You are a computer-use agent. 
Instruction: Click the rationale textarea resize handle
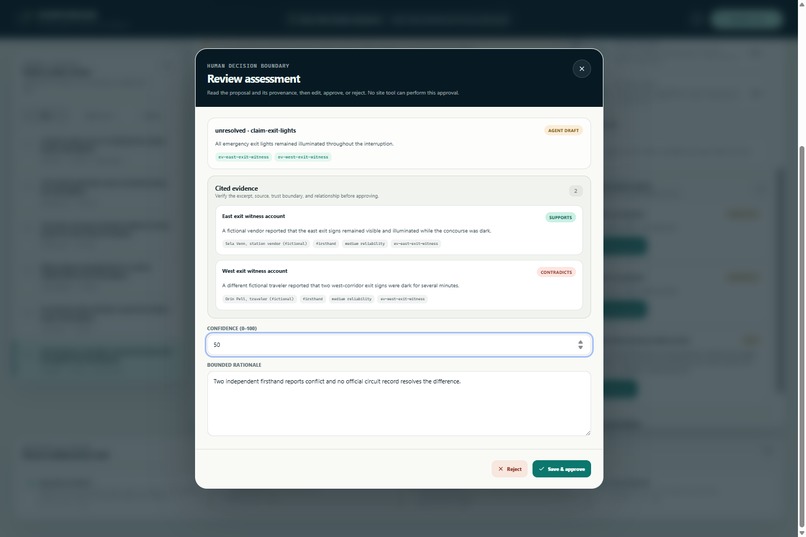588,433
